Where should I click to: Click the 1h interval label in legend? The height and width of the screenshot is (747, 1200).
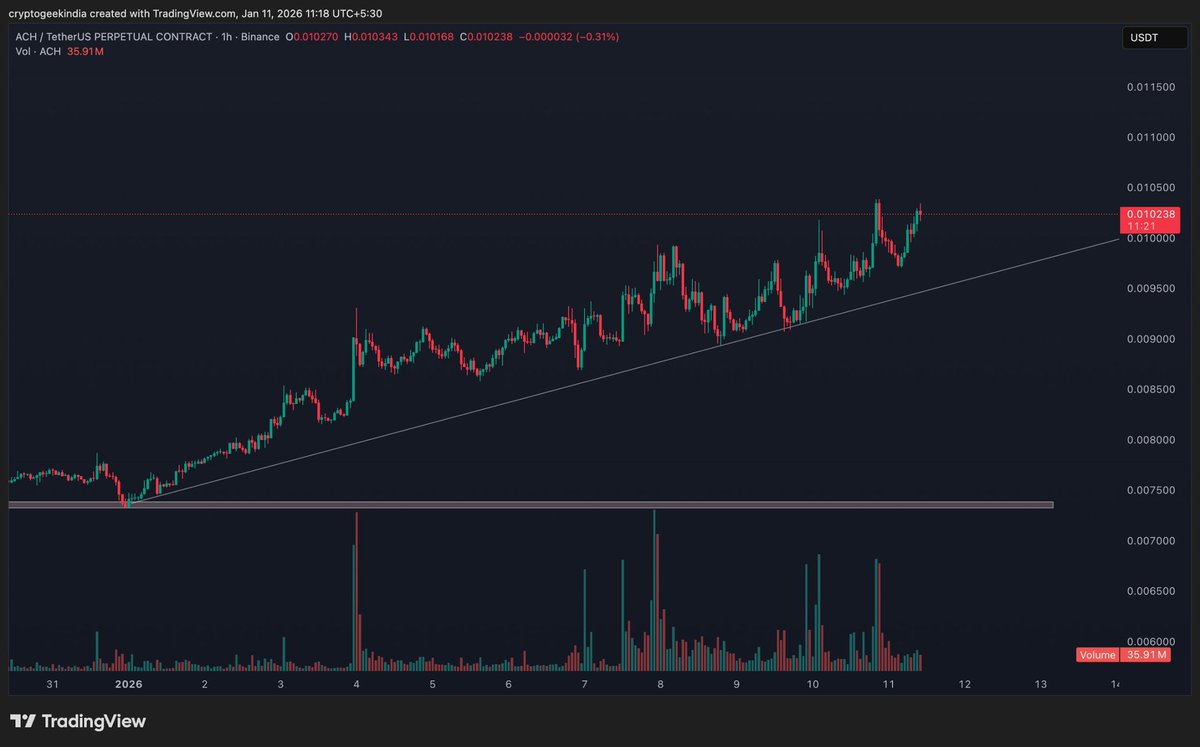click(227, 37)
